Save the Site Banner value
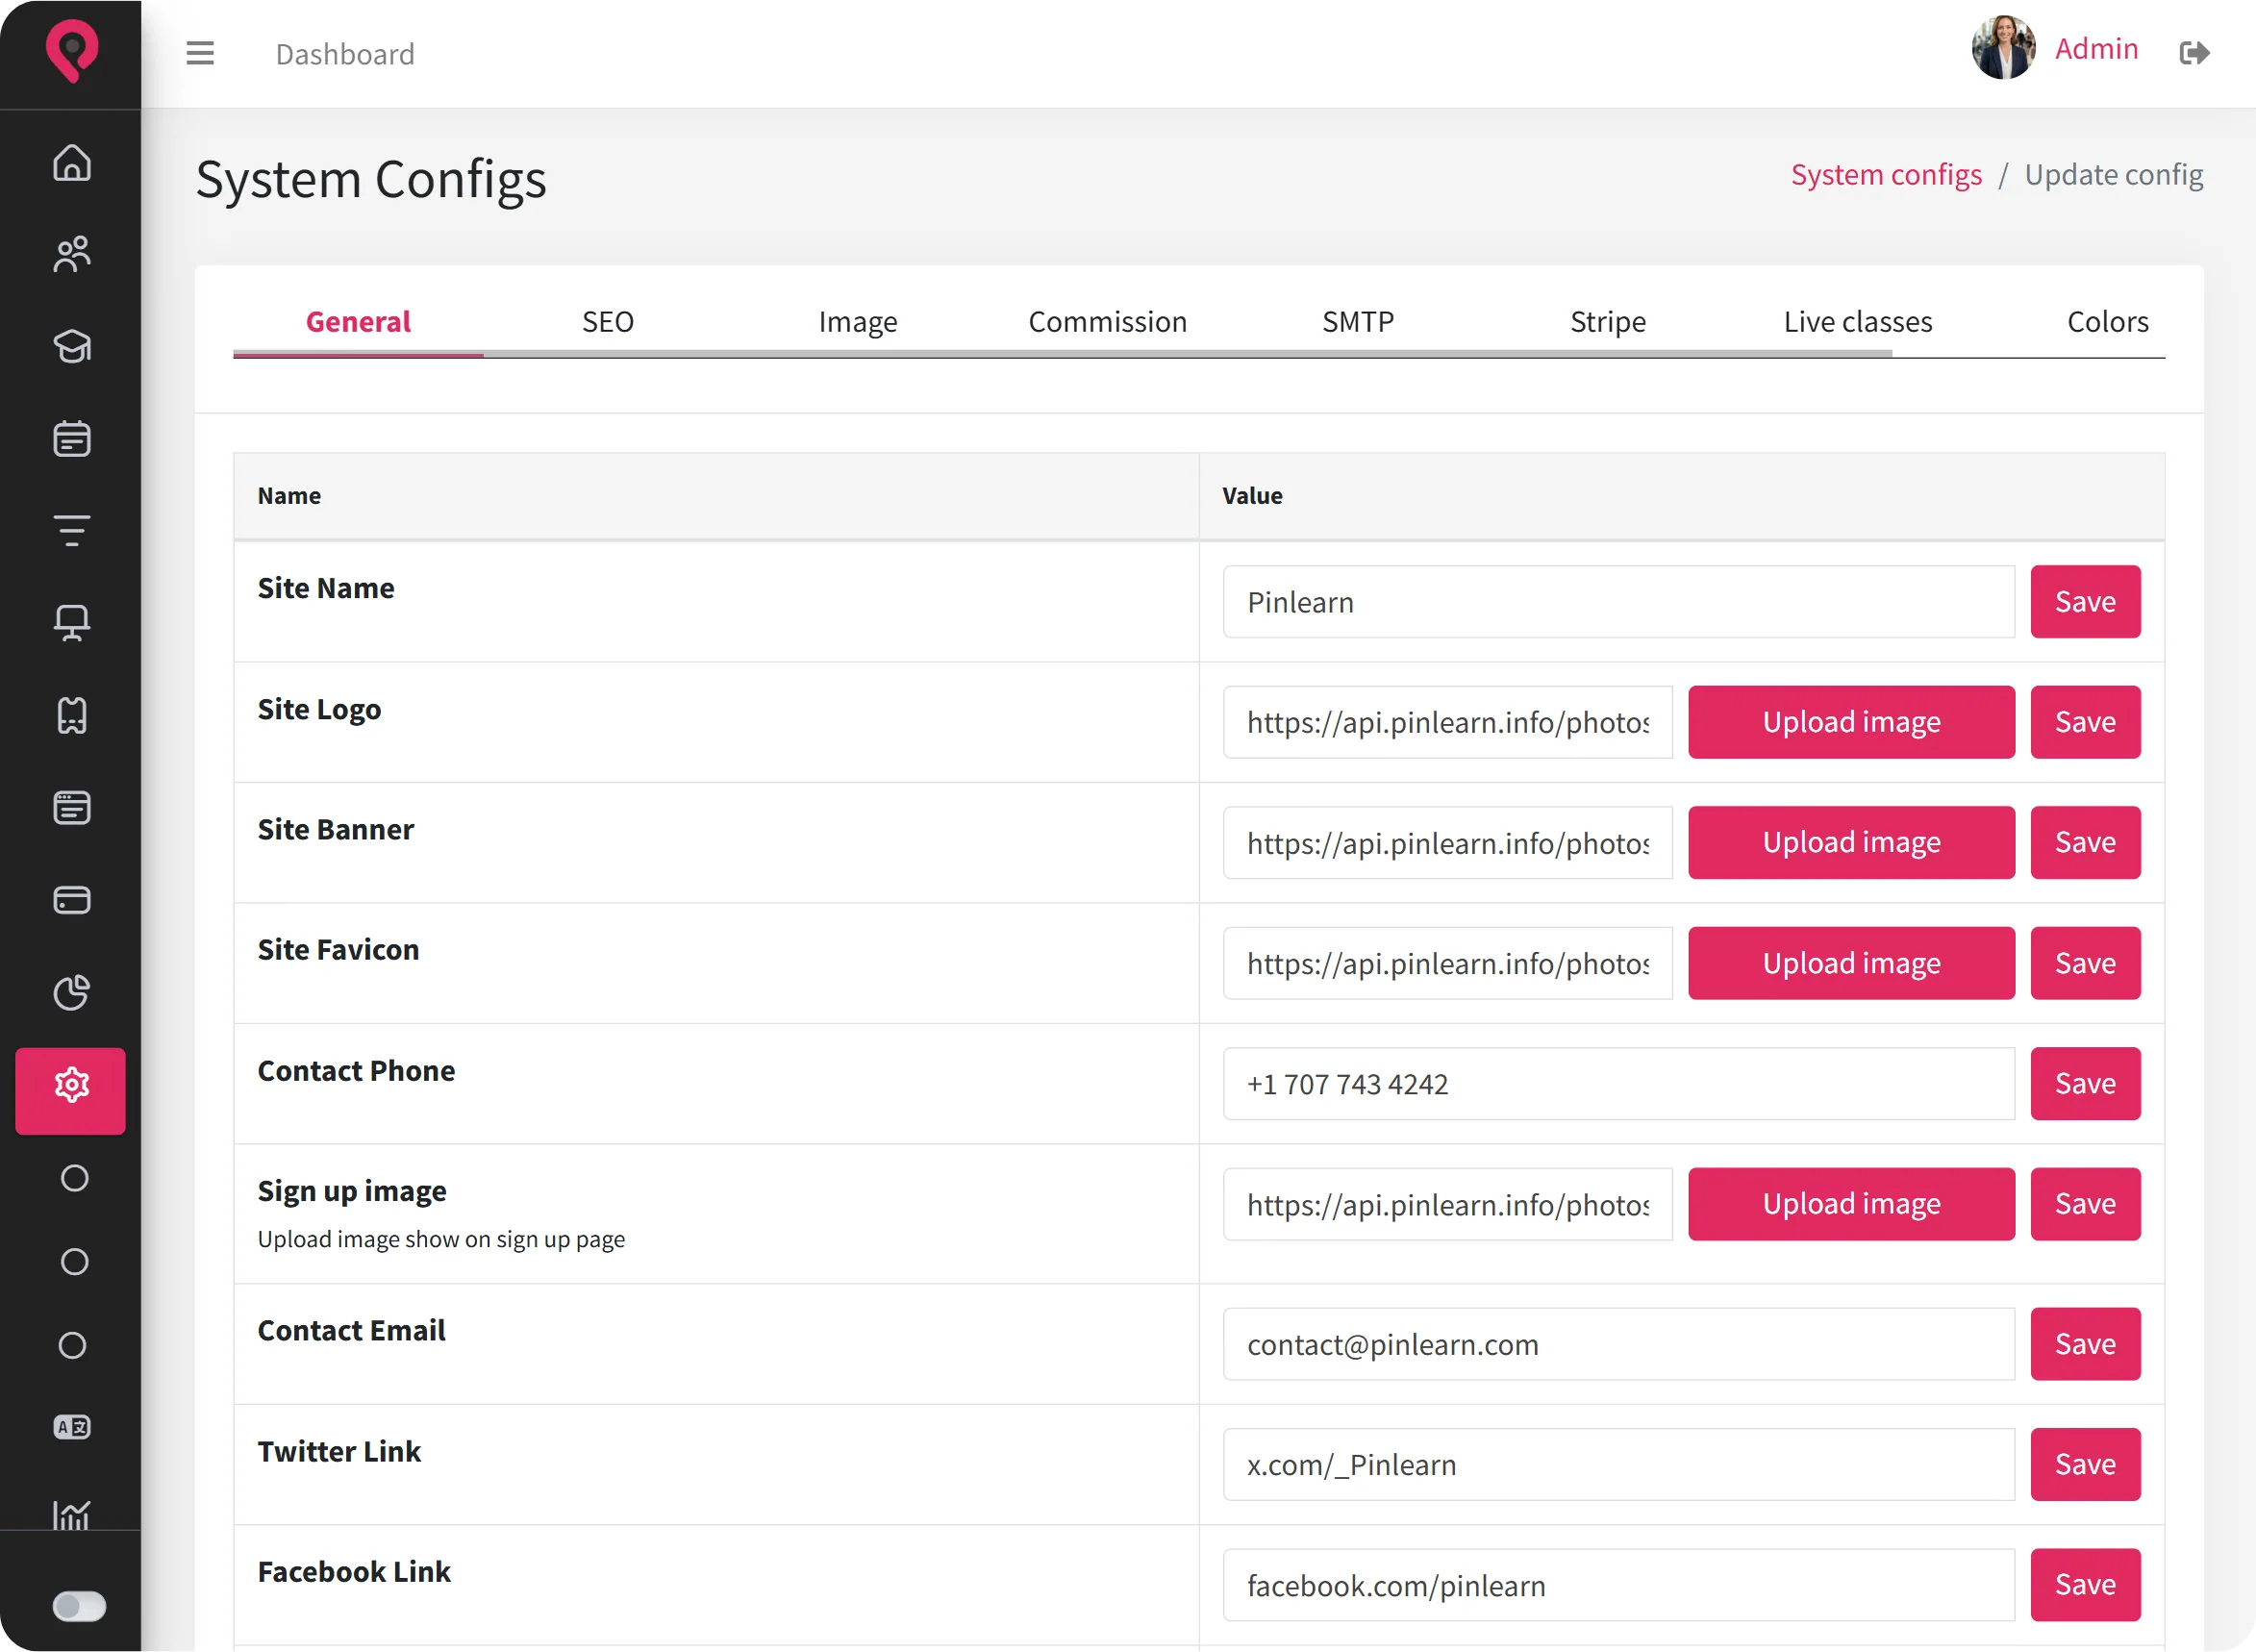The height and width of the screenshot is (1652, 2256). coord(2085,843)
